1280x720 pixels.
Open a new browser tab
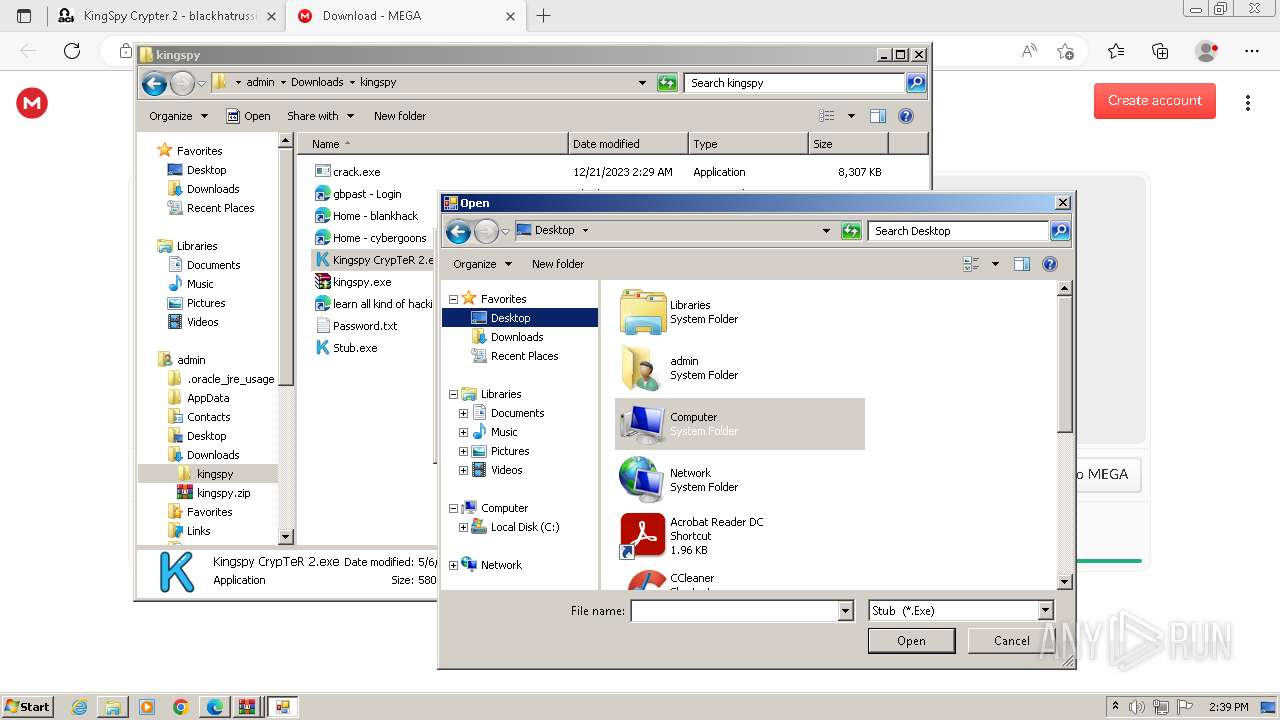pos(543,16)
